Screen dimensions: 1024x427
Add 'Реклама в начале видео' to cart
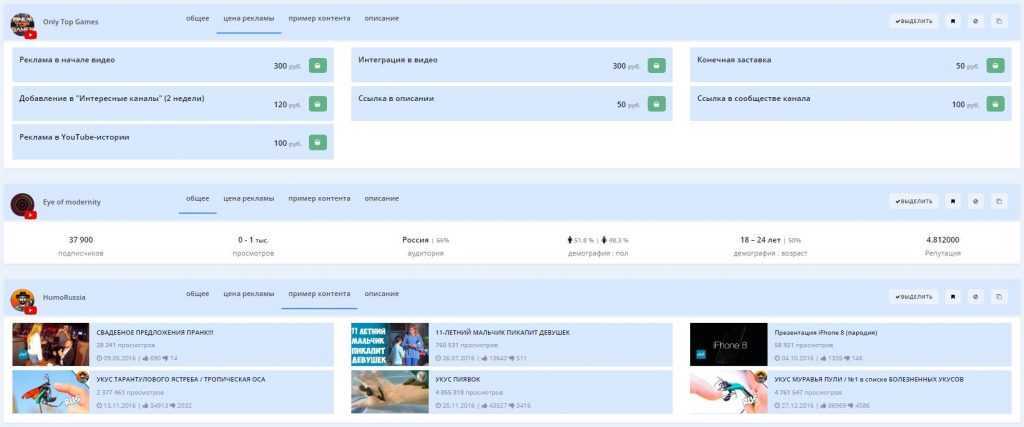coord(317,66)
